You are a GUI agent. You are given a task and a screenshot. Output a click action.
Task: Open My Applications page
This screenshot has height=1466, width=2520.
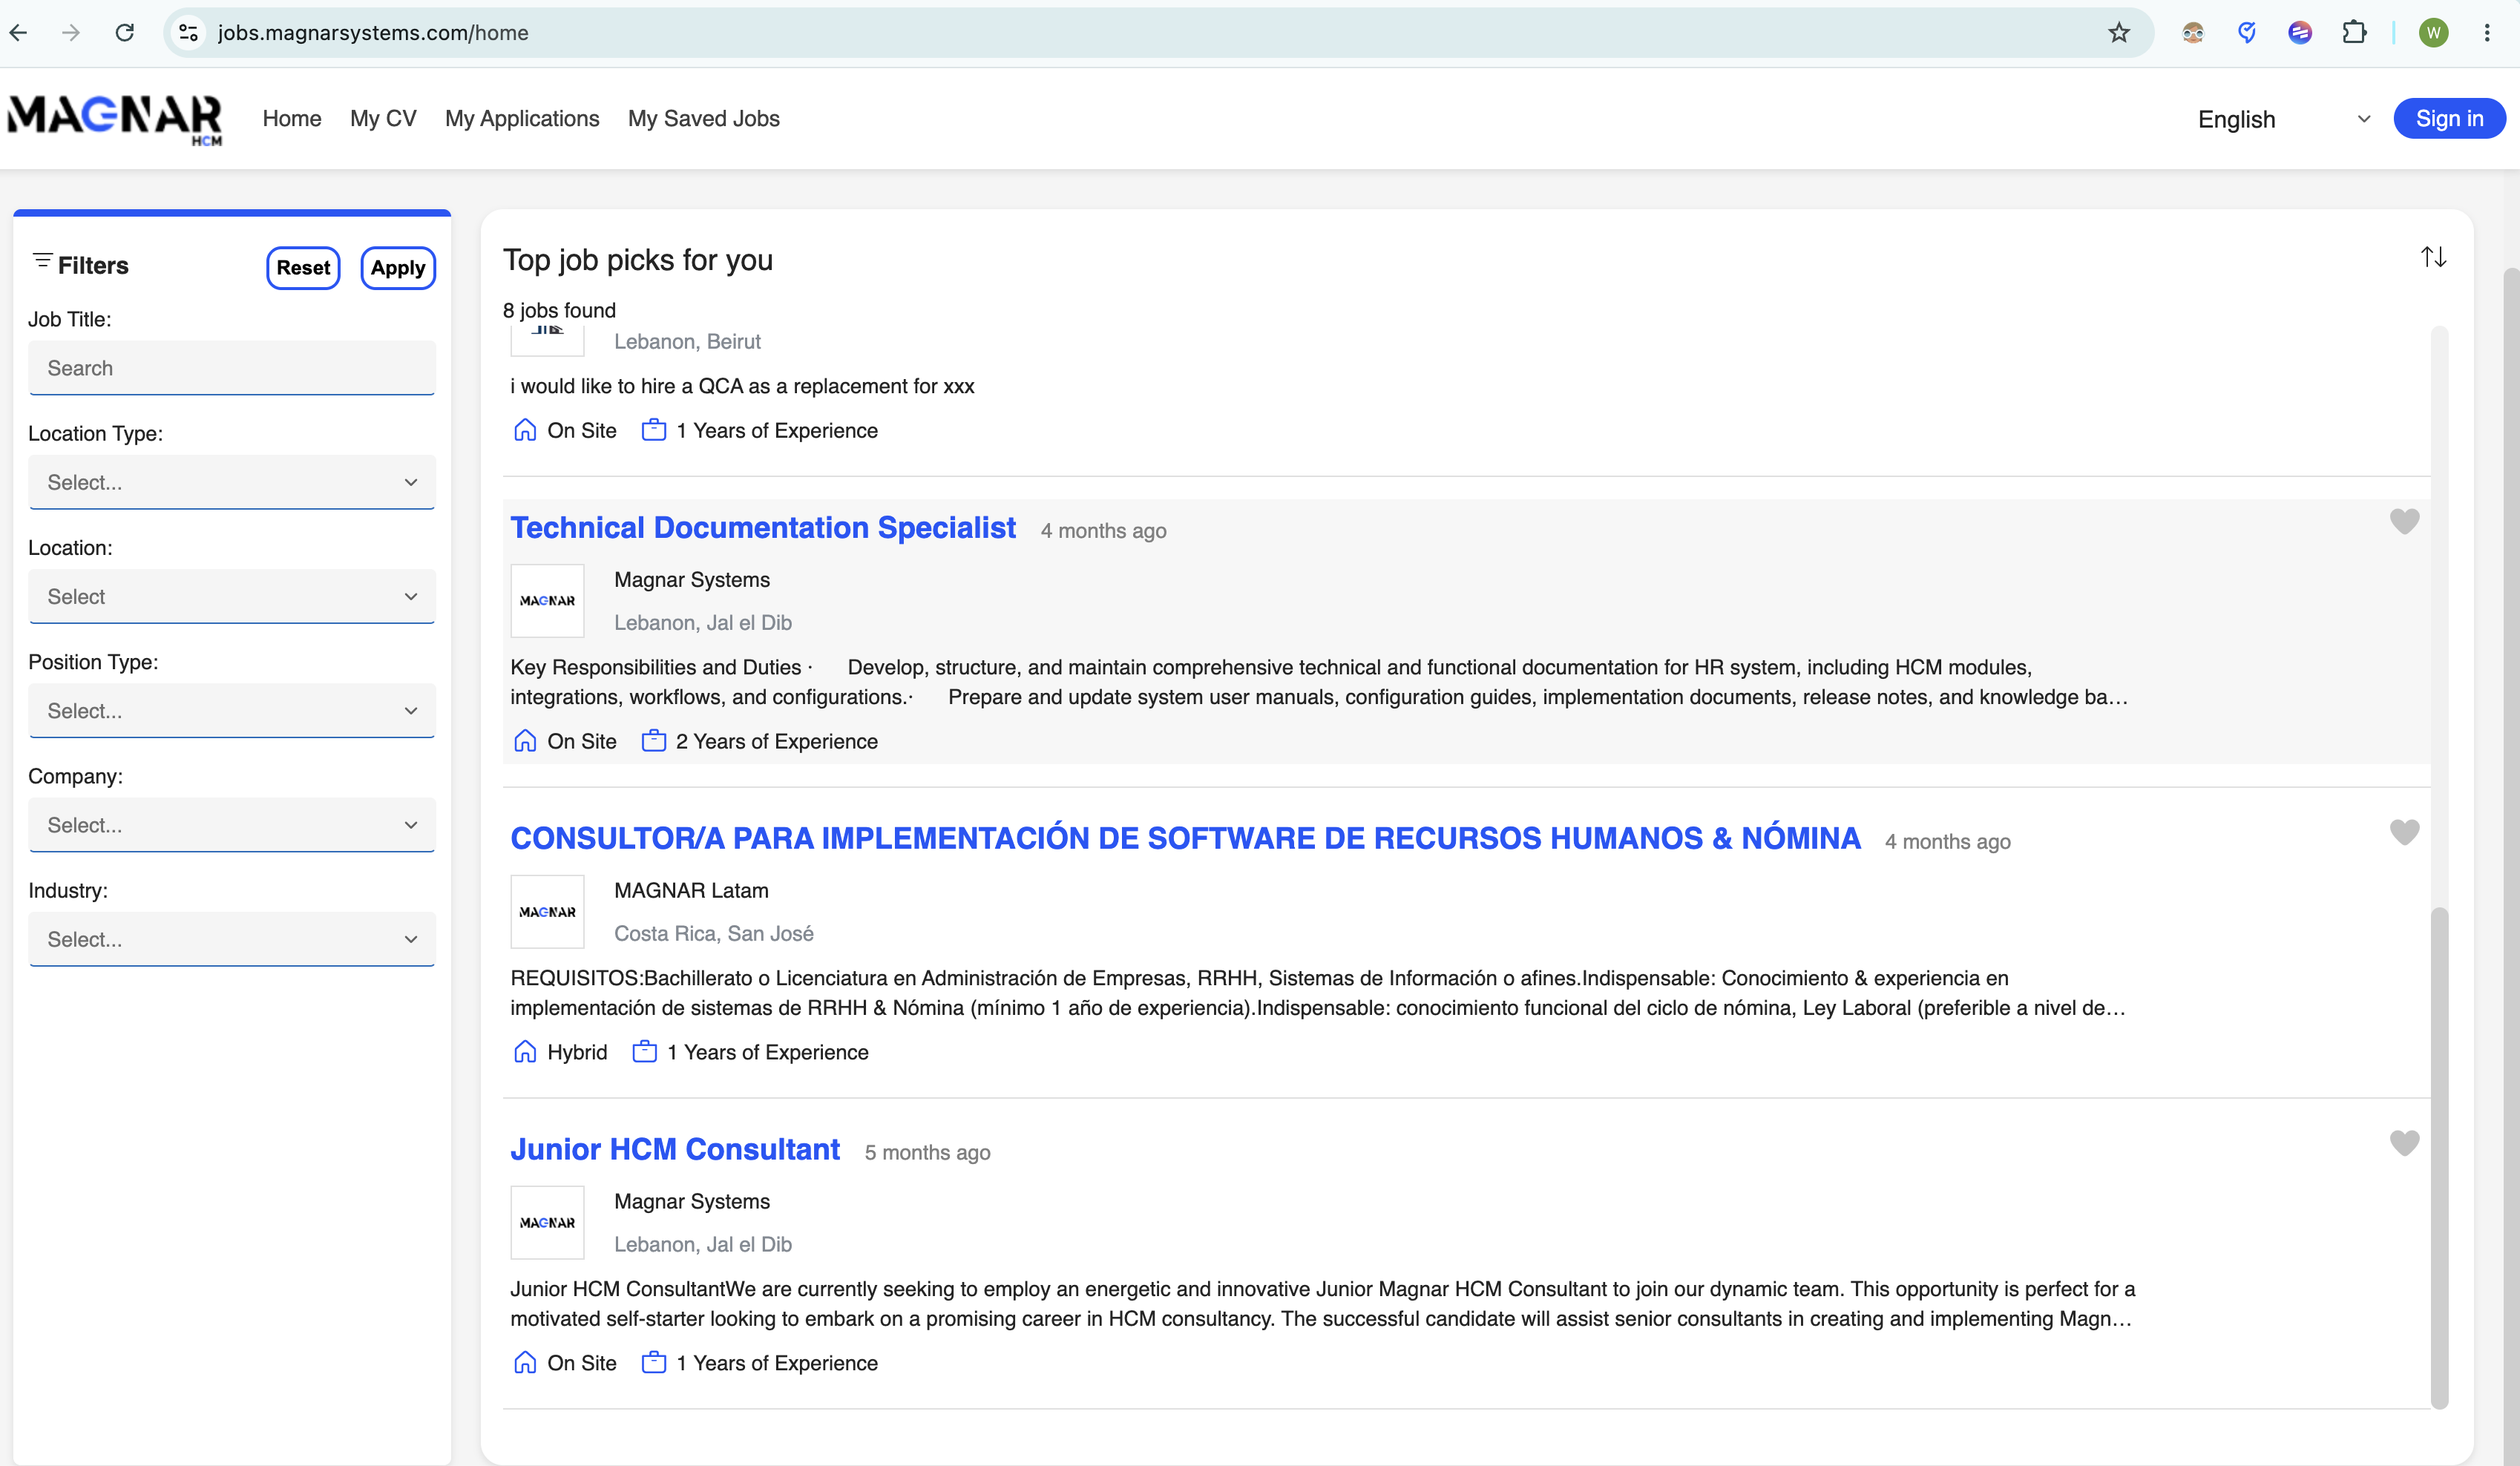tap(522, 118)
